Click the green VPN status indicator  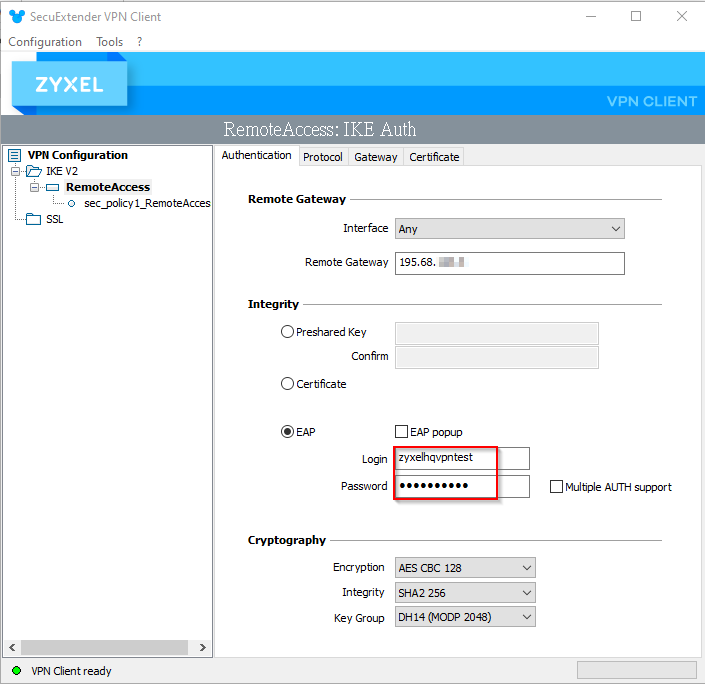click(x=17, y=671)
